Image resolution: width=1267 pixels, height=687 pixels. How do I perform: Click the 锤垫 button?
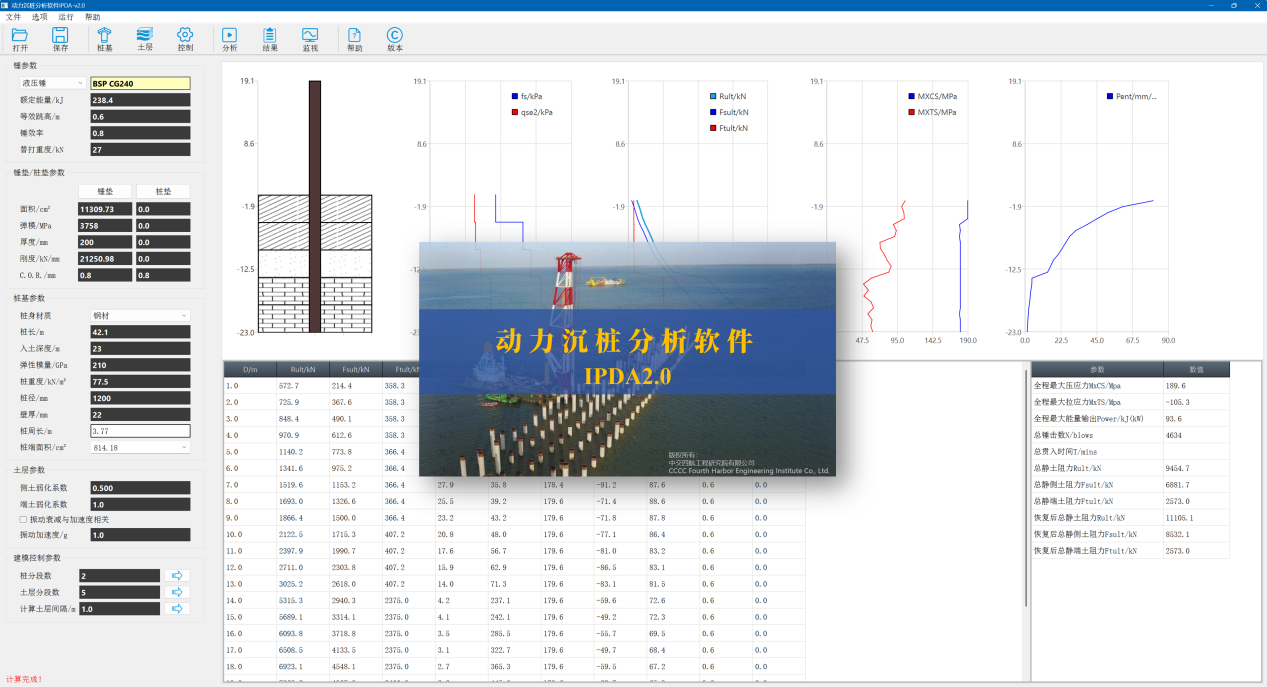point(105,191)
